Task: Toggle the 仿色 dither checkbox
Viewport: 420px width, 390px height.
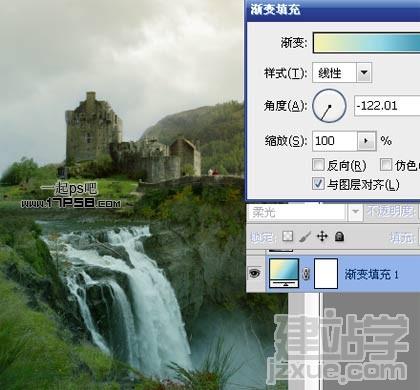Action: click(x=386, y=164)
